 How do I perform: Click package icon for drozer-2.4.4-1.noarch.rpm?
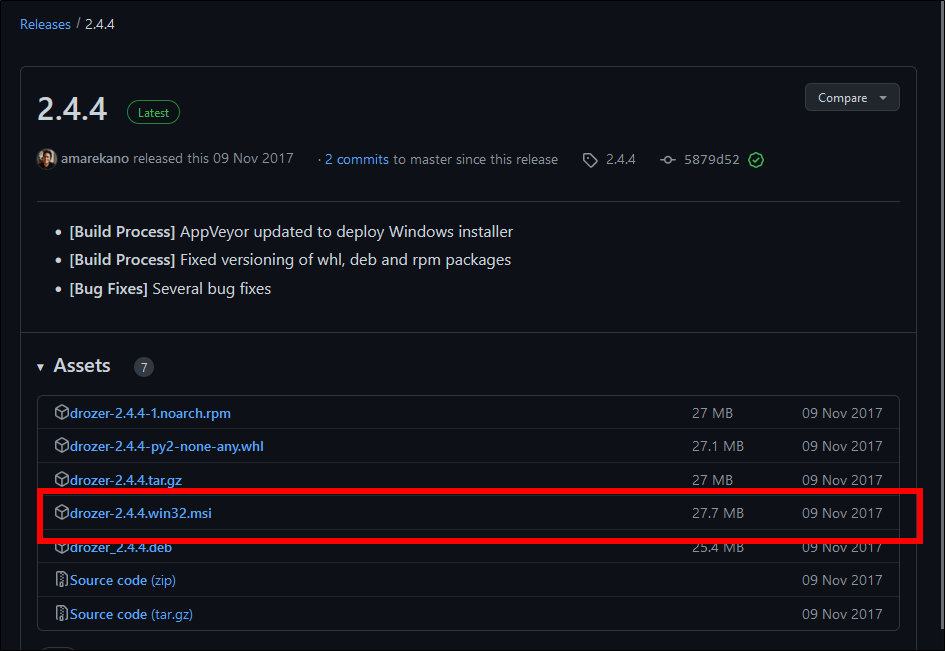pyautogui.click(x=61, y=412)
